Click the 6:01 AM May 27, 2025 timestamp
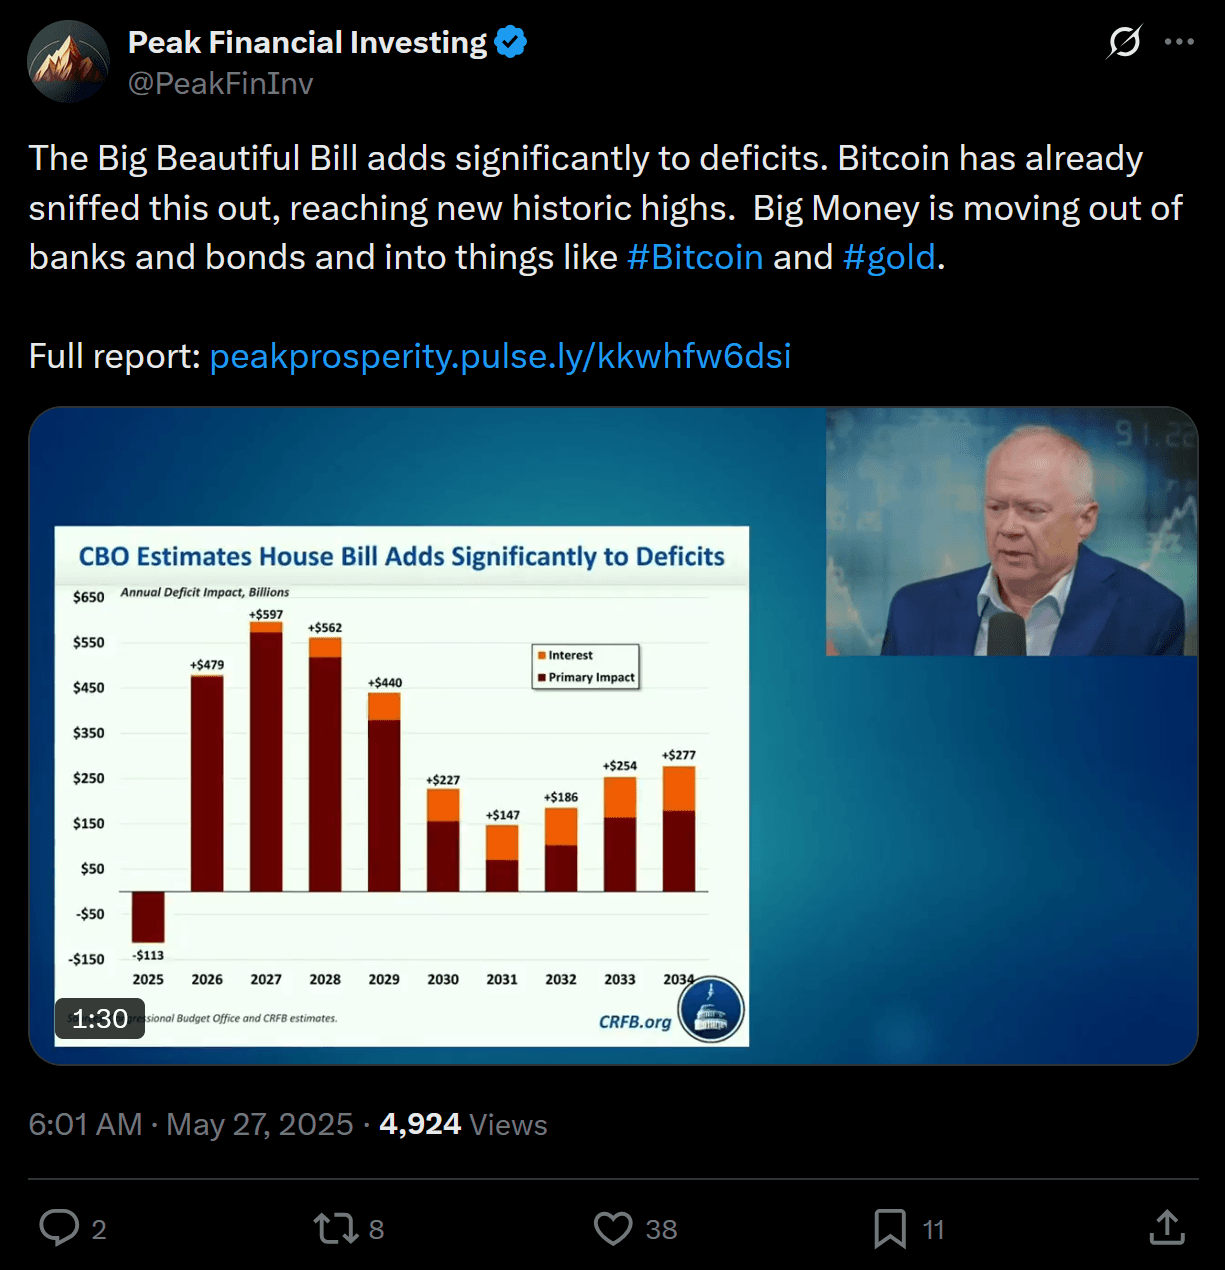Screen dimensions: 1225x1270 (190, 1125)
